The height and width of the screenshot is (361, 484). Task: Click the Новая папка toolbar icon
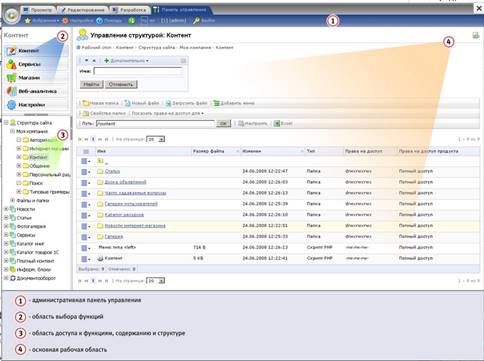[86, 103]
